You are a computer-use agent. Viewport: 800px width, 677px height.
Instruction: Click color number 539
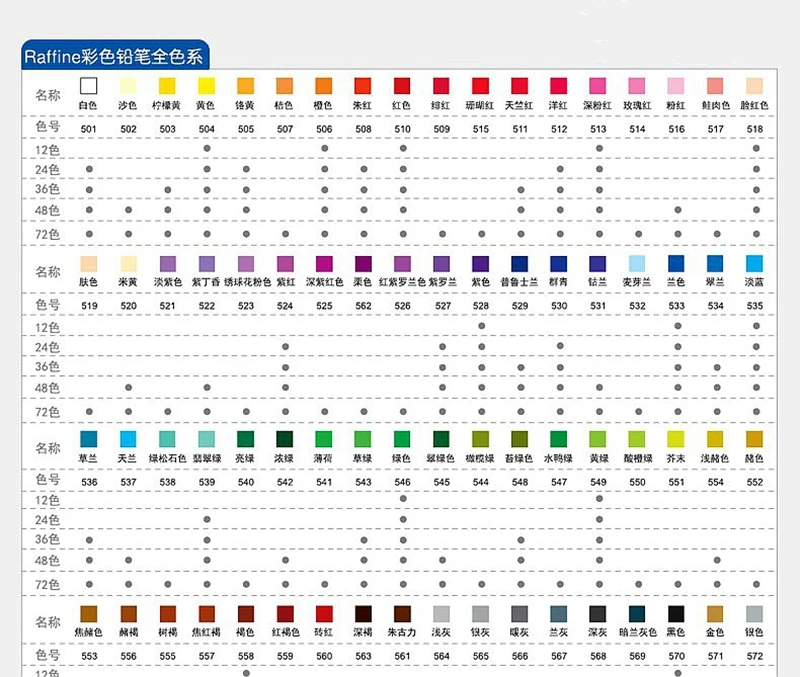coord(207,482)
